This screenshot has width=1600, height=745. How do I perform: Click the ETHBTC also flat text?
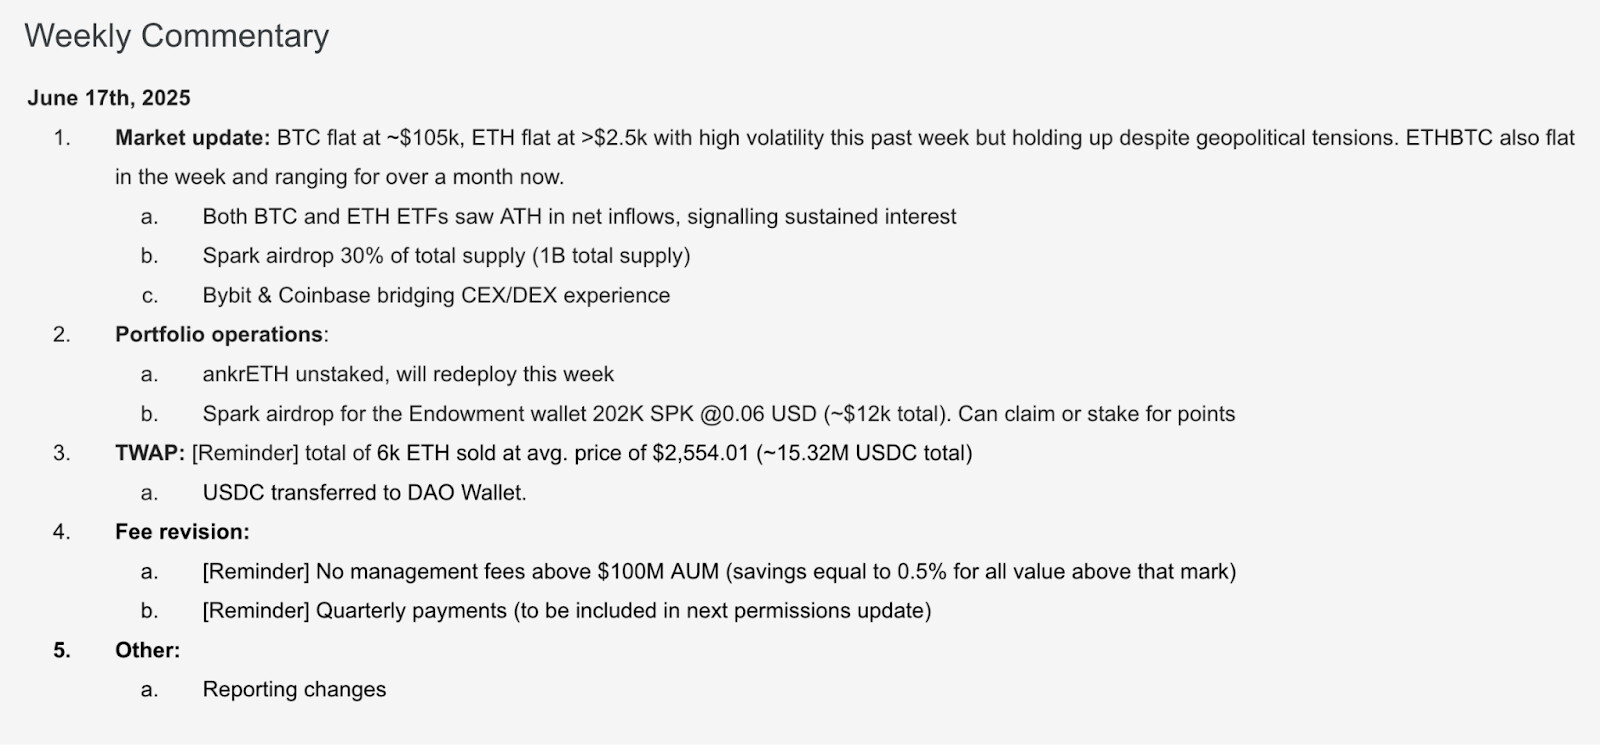[1490, 138]
